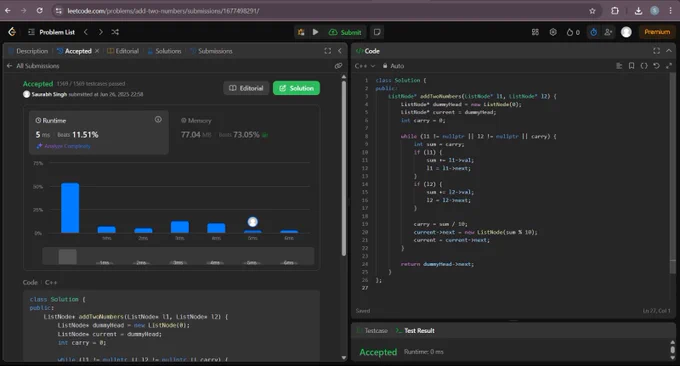680x366 pixels.
Task: Toggle the Auto lock setting
Action: 393,66
